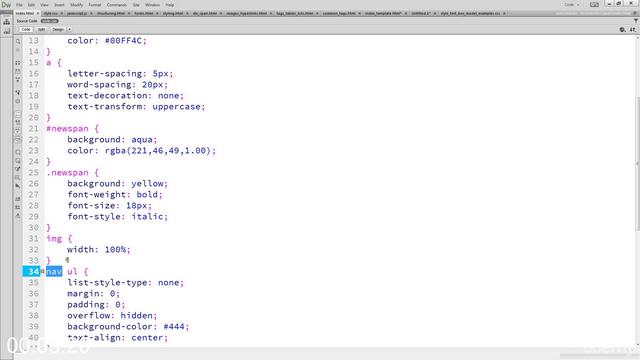This screenshot has height=360, width=640.
Task: Click the Balance Braces icon
Action: coord(18,101)
